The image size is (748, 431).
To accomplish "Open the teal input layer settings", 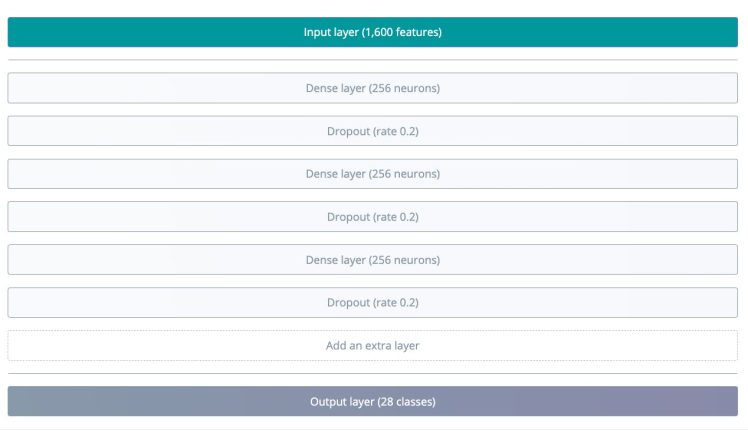I will tap(373, 32).
